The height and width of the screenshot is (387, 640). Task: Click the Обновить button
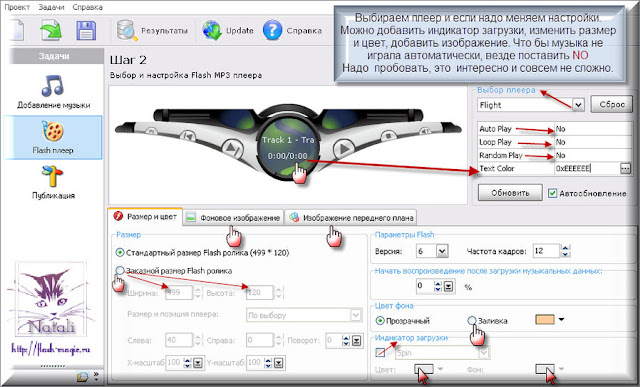click(510, 193)
